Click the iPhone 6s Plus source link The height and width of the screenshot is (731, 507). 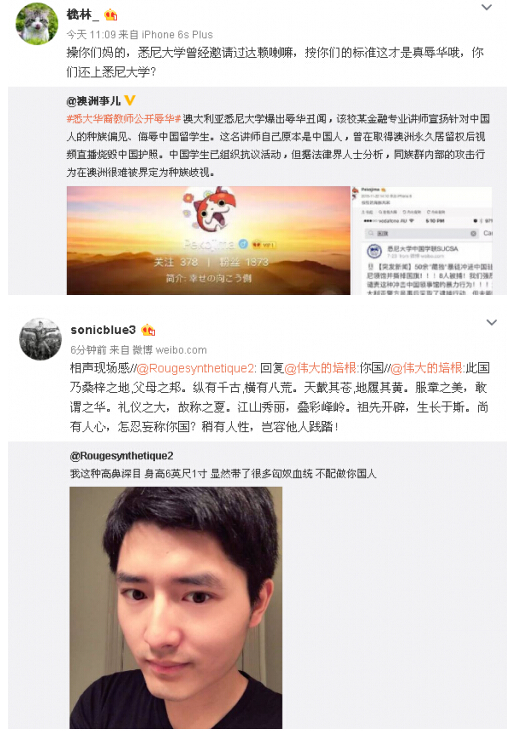tap(177, 34)
